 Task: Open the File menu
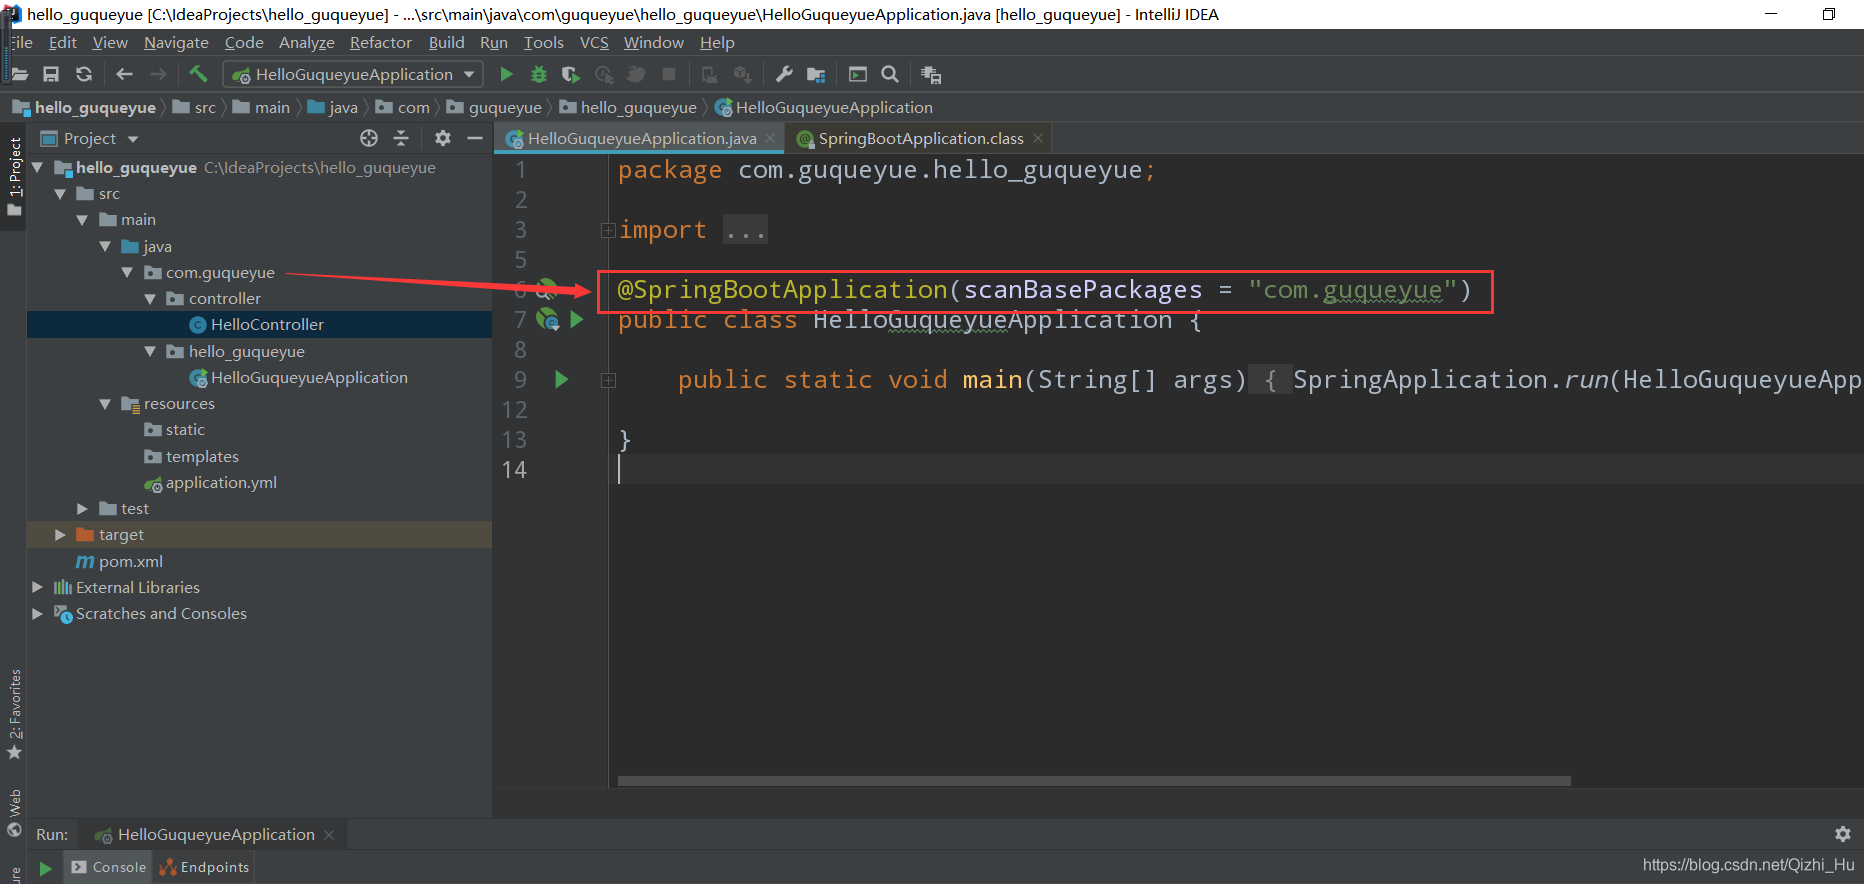click(22, 42)
